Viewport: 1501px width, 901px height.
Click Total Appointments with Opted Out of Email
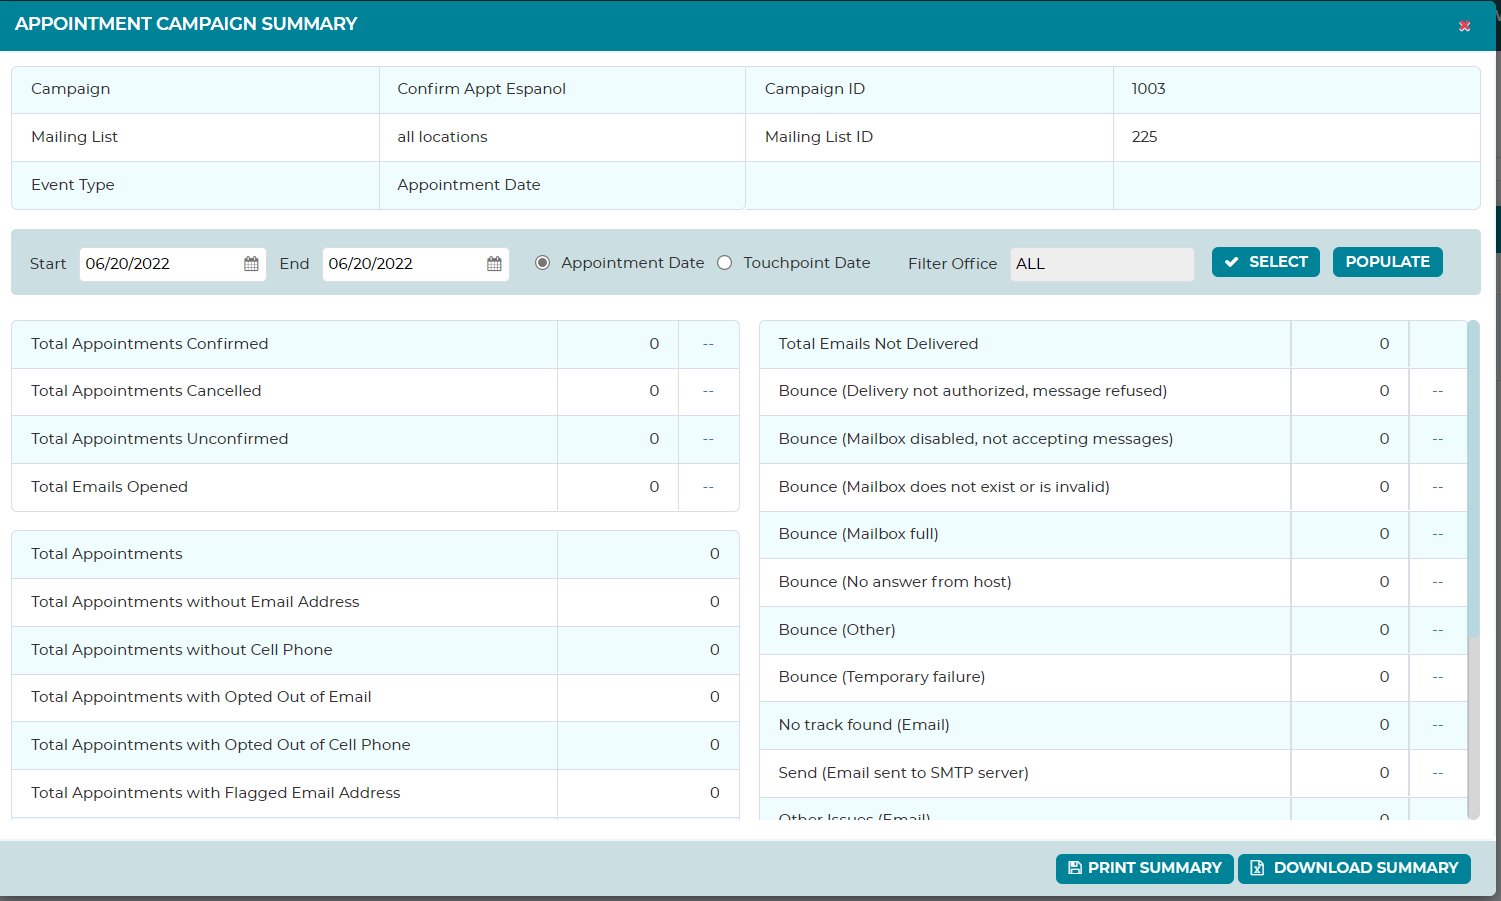point(201,697)
